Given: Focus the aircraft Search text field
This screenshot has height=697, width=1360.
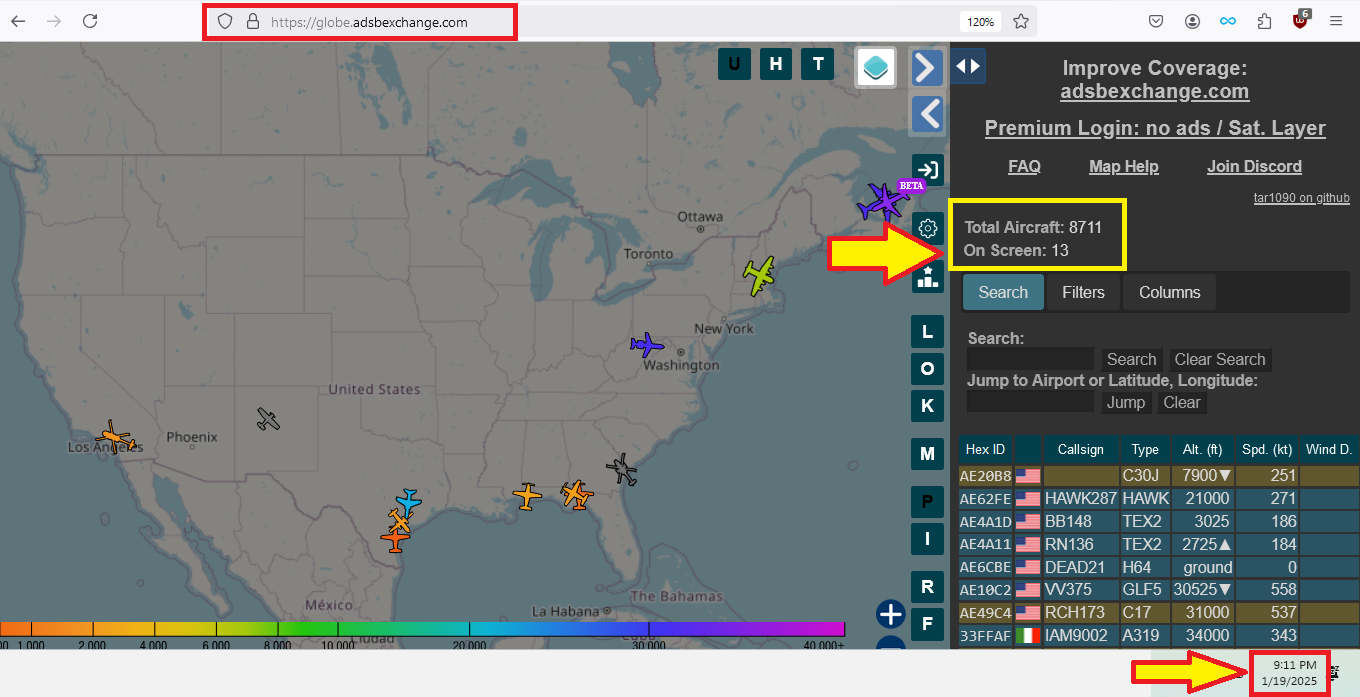Looking at the screenshot, I should (1030, 359).
